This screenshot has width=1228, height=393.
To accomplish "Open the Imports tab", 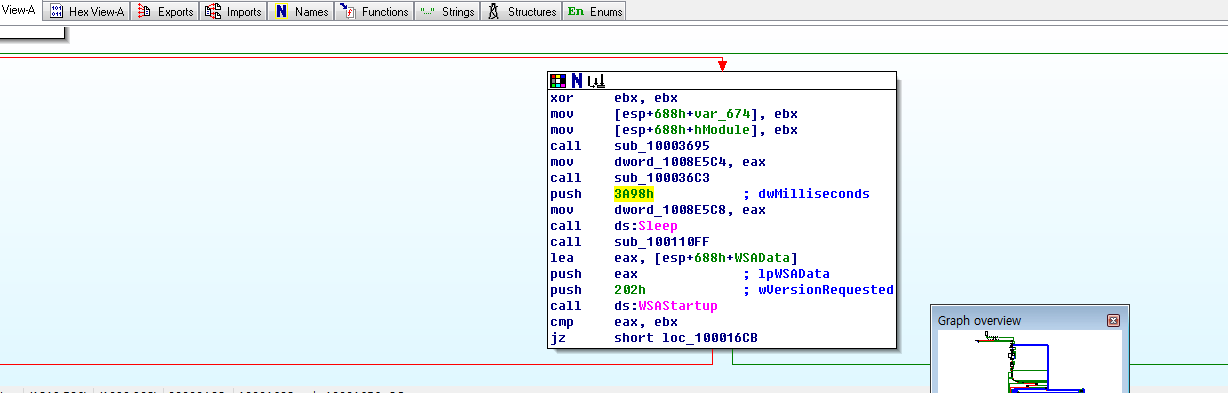I will tap(233, 12).
